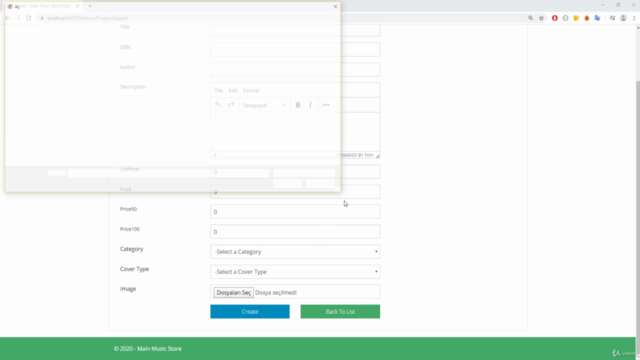Click the Category label text
Screen dimensions: 640x360
(x=131, y=249)
